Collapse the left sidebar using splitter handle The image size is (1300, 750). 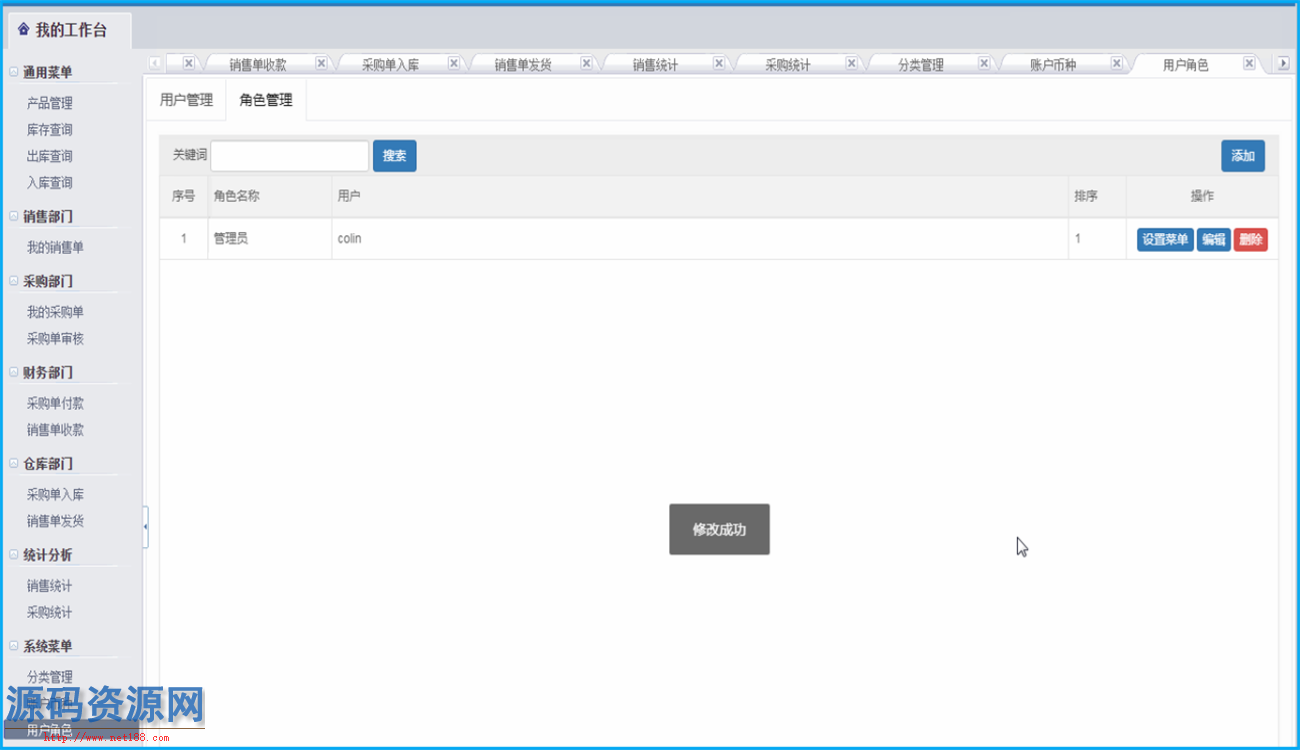pyautogui.click(x=146, y=526)
